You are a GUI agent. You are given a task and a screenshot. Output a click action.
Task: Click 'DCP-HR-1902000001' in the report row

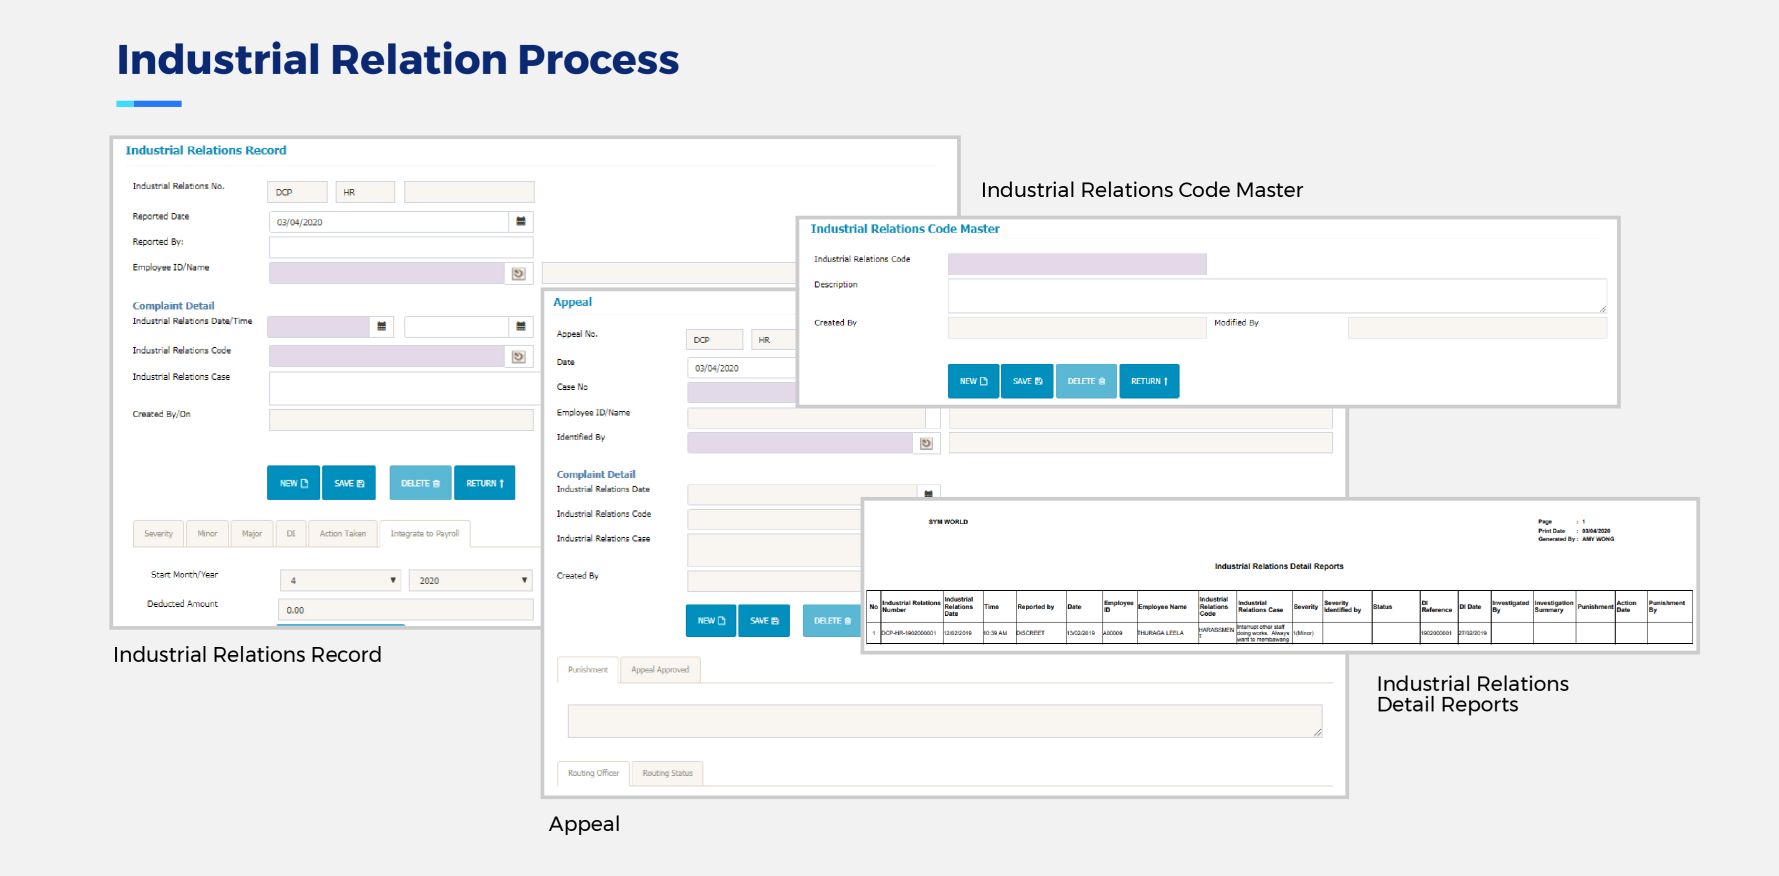point(909,633)
